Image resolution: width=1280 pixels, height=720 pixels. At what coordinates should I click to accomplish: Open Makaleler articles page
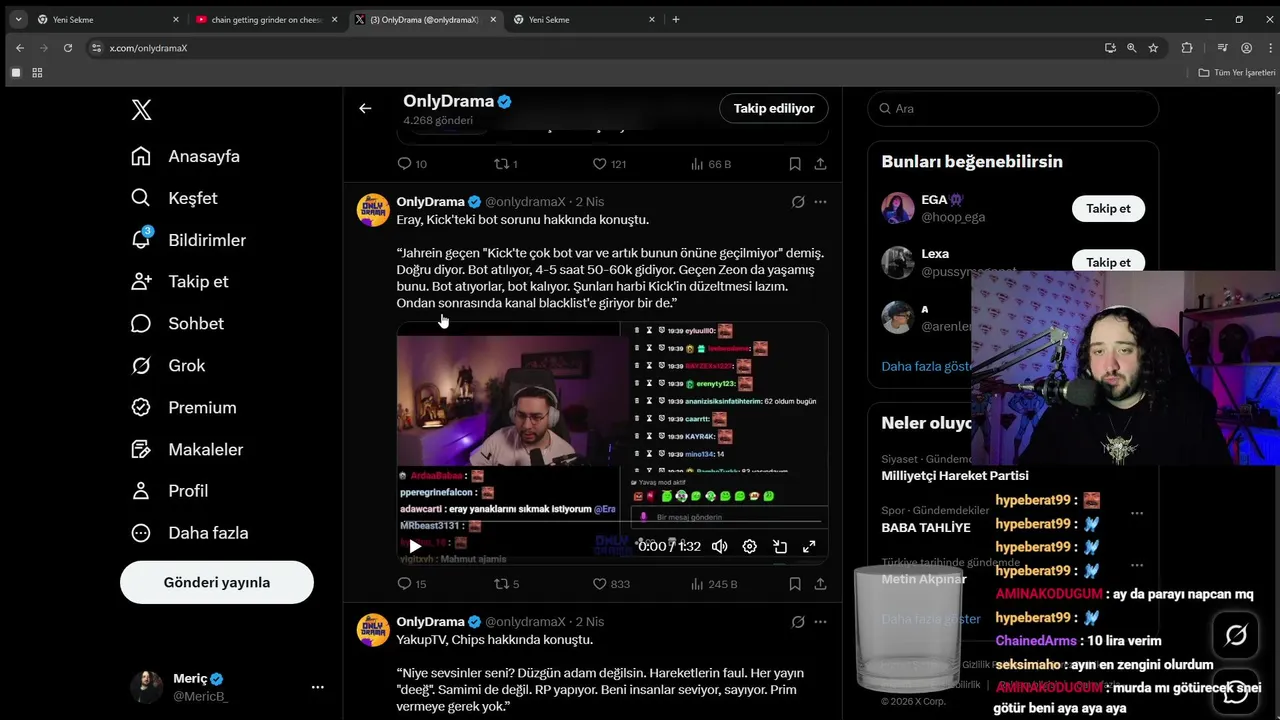[188, 449]
